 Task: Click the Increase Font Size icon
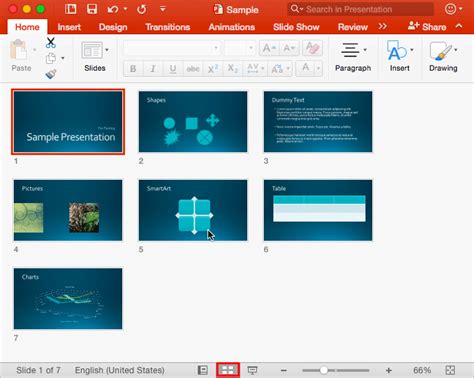269,48
